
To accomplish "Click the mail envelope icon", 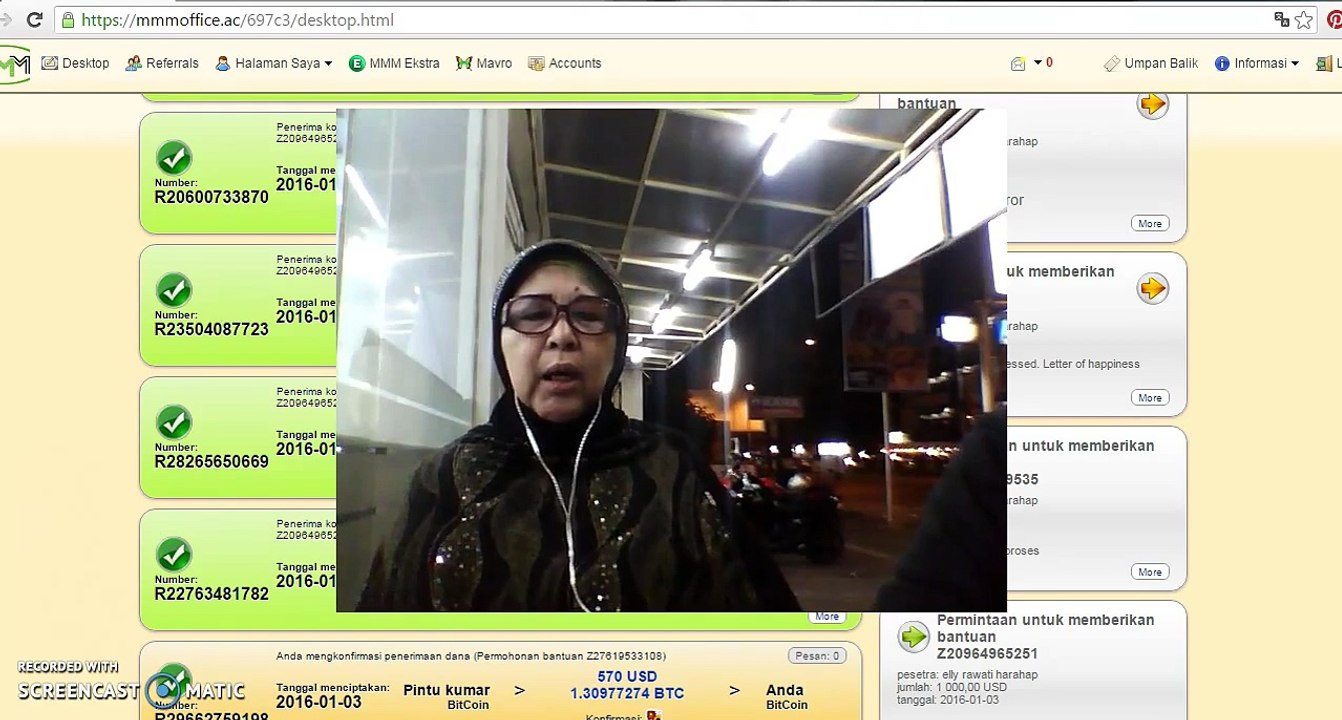I will click(x=1018, y=64).
